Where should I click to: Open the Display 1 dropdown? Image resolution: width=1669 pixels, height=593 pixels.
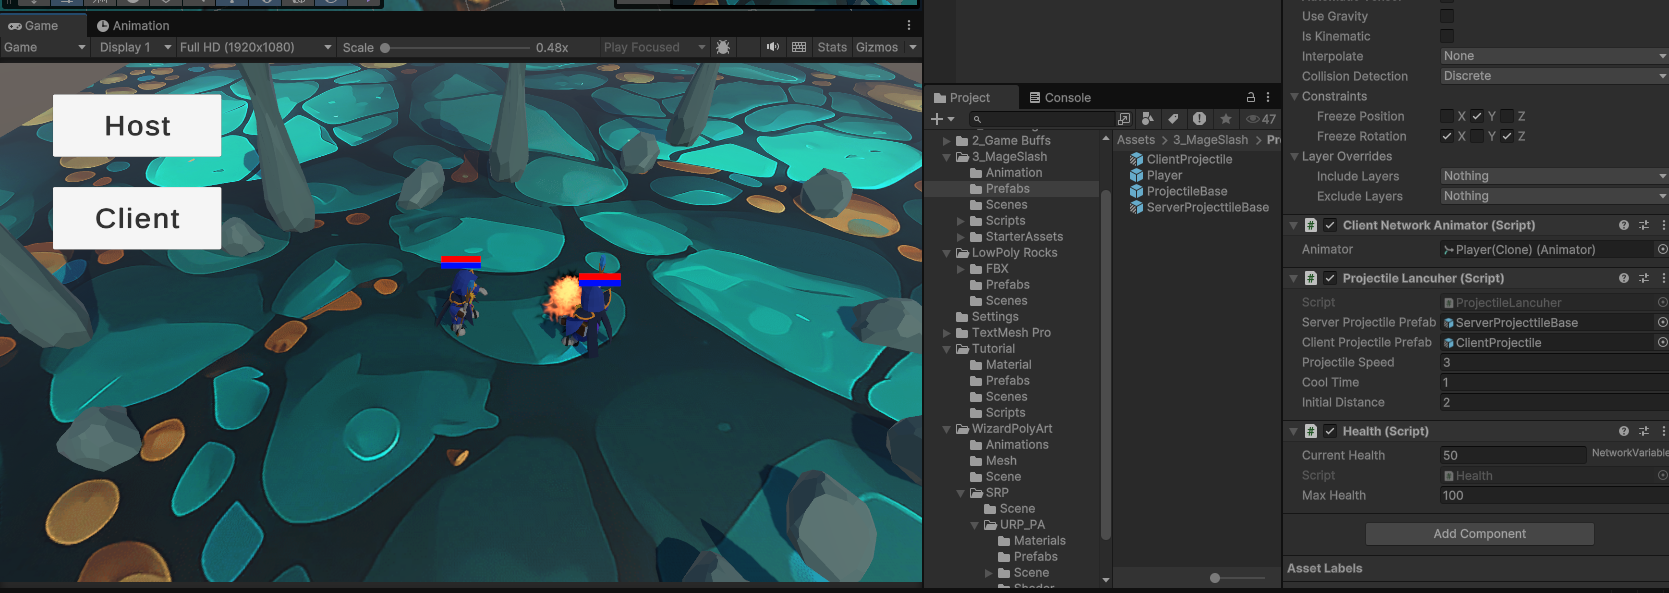click(x=135, y=47)
